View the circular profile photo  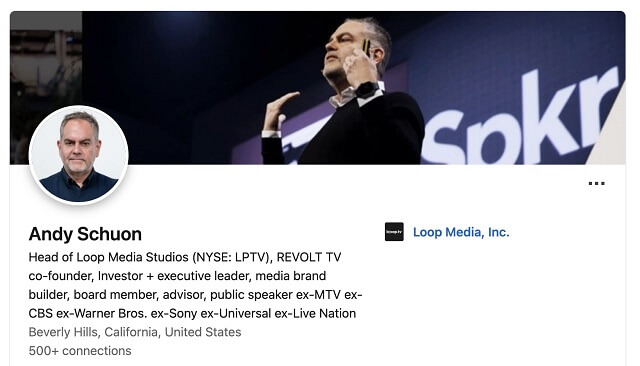(79, 155)
